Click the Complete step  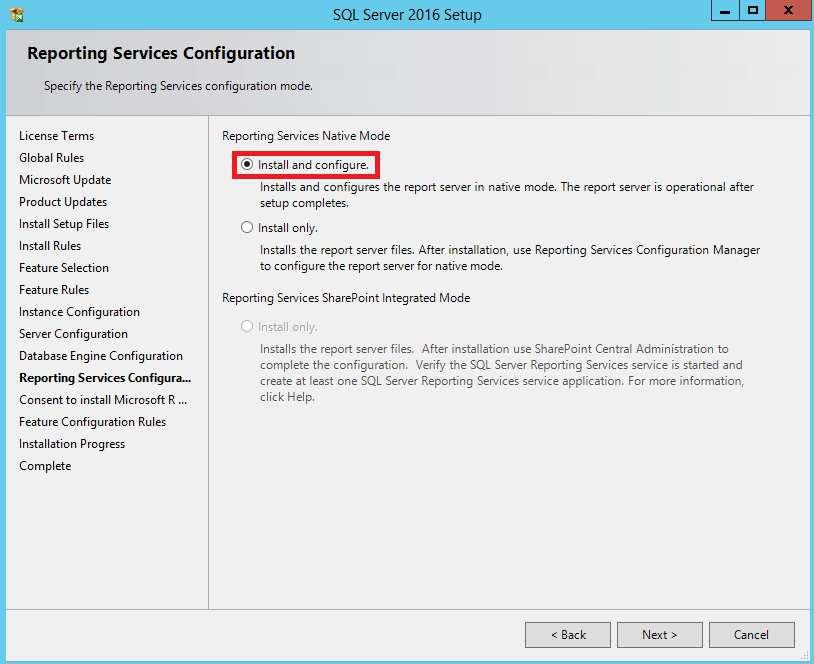point(45,466)
